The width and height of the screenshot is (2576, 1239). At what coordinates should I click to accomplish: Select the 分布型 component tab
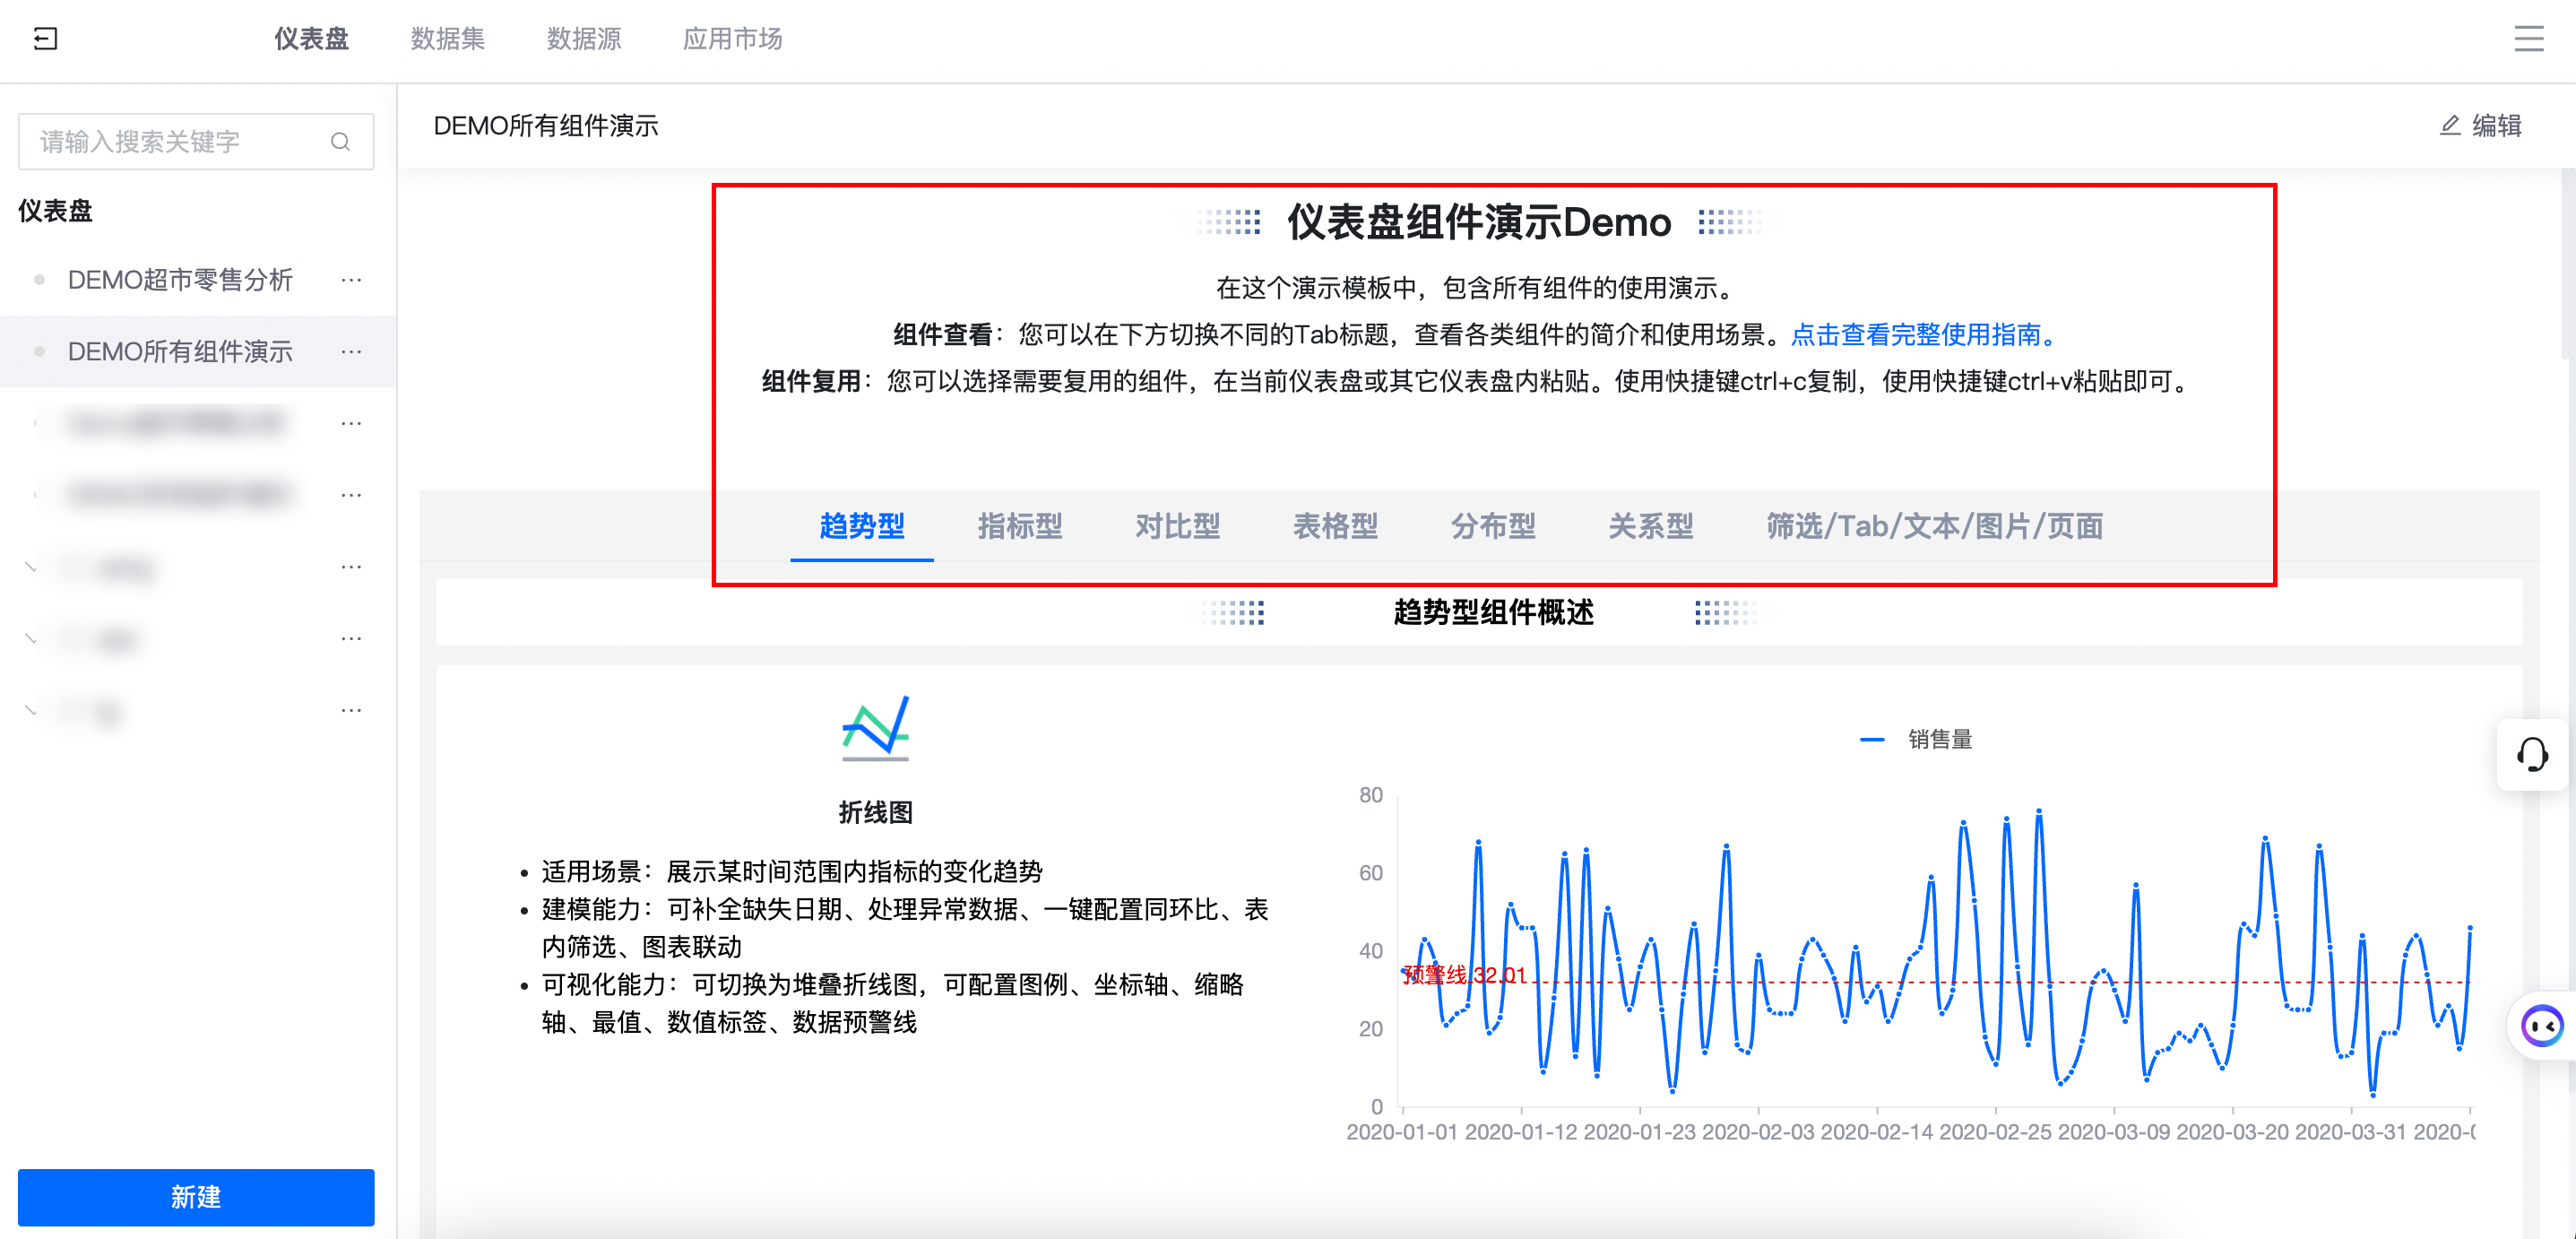[1494, 526]
